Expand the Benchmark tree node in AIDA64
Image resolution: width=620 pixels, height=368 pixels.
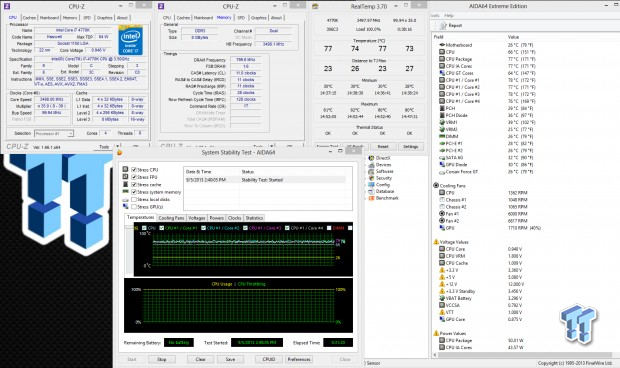365,198
